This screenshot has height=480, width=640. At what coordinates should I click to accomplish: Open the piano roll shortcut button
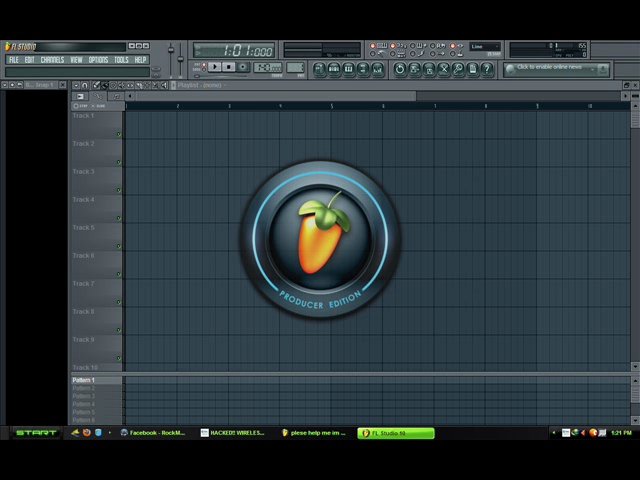pos(349,69)
